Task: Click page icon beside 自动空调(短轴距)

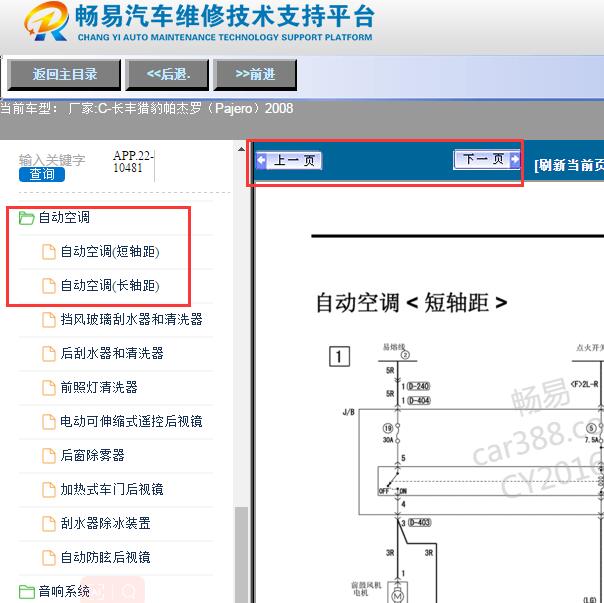Action: (49, 252)
